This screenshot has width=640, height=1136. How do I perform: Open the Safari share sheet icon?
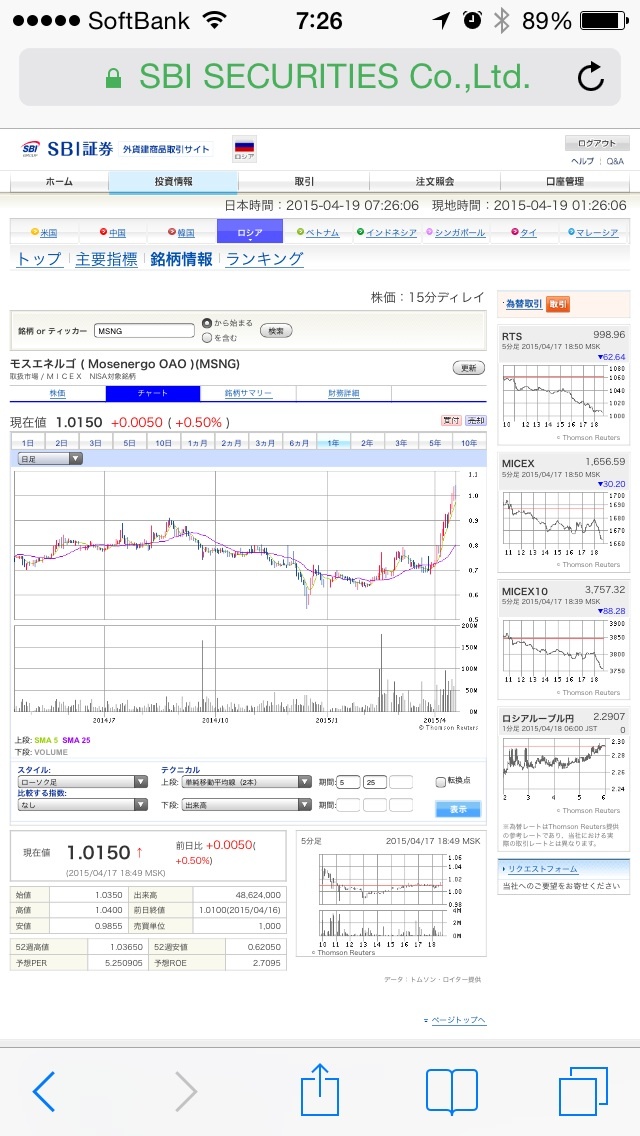320,1089
